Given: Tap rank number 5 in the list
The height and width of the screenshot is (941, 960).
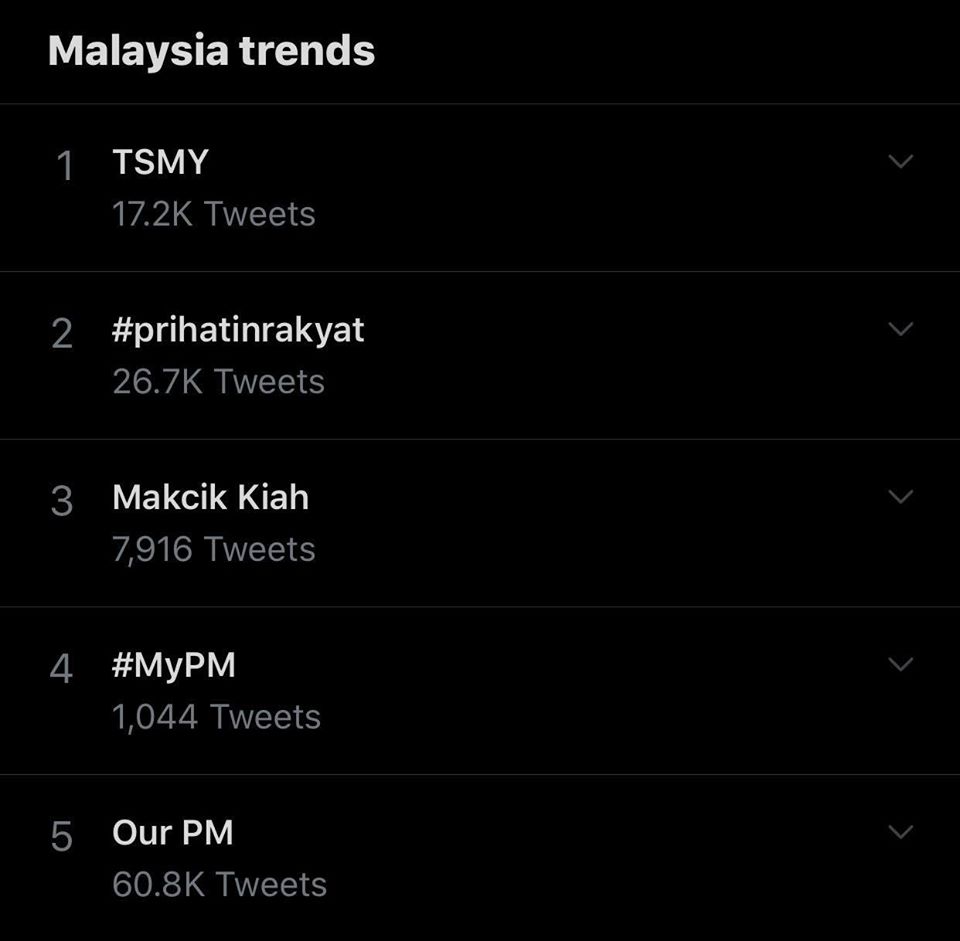Looking at the screenshot, I should [x=62, y=836].
